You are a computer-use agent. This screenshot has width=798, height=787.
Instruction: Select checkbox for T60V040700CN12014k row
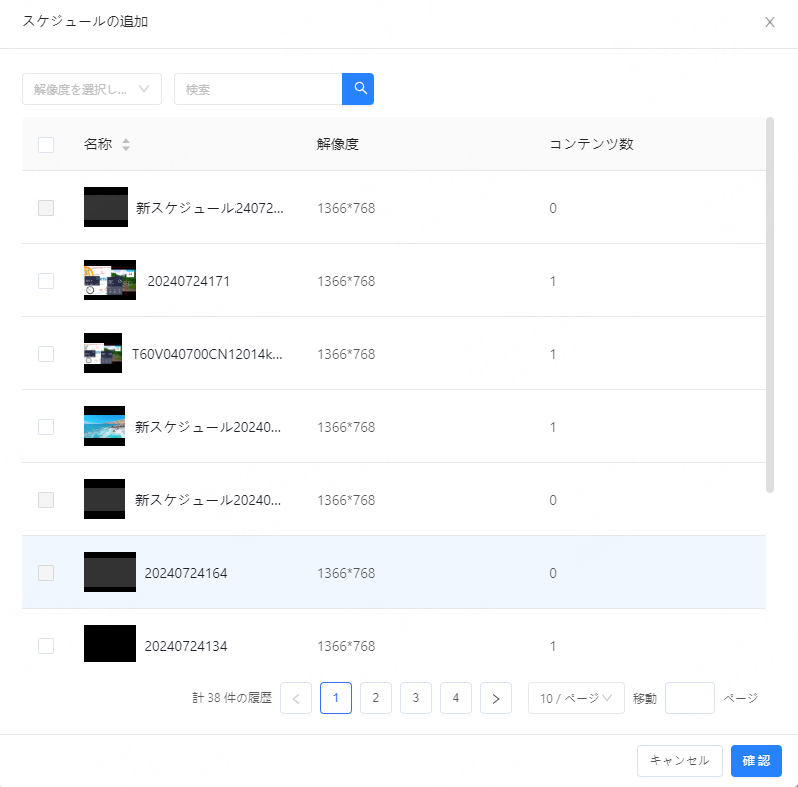pos(46,354)
